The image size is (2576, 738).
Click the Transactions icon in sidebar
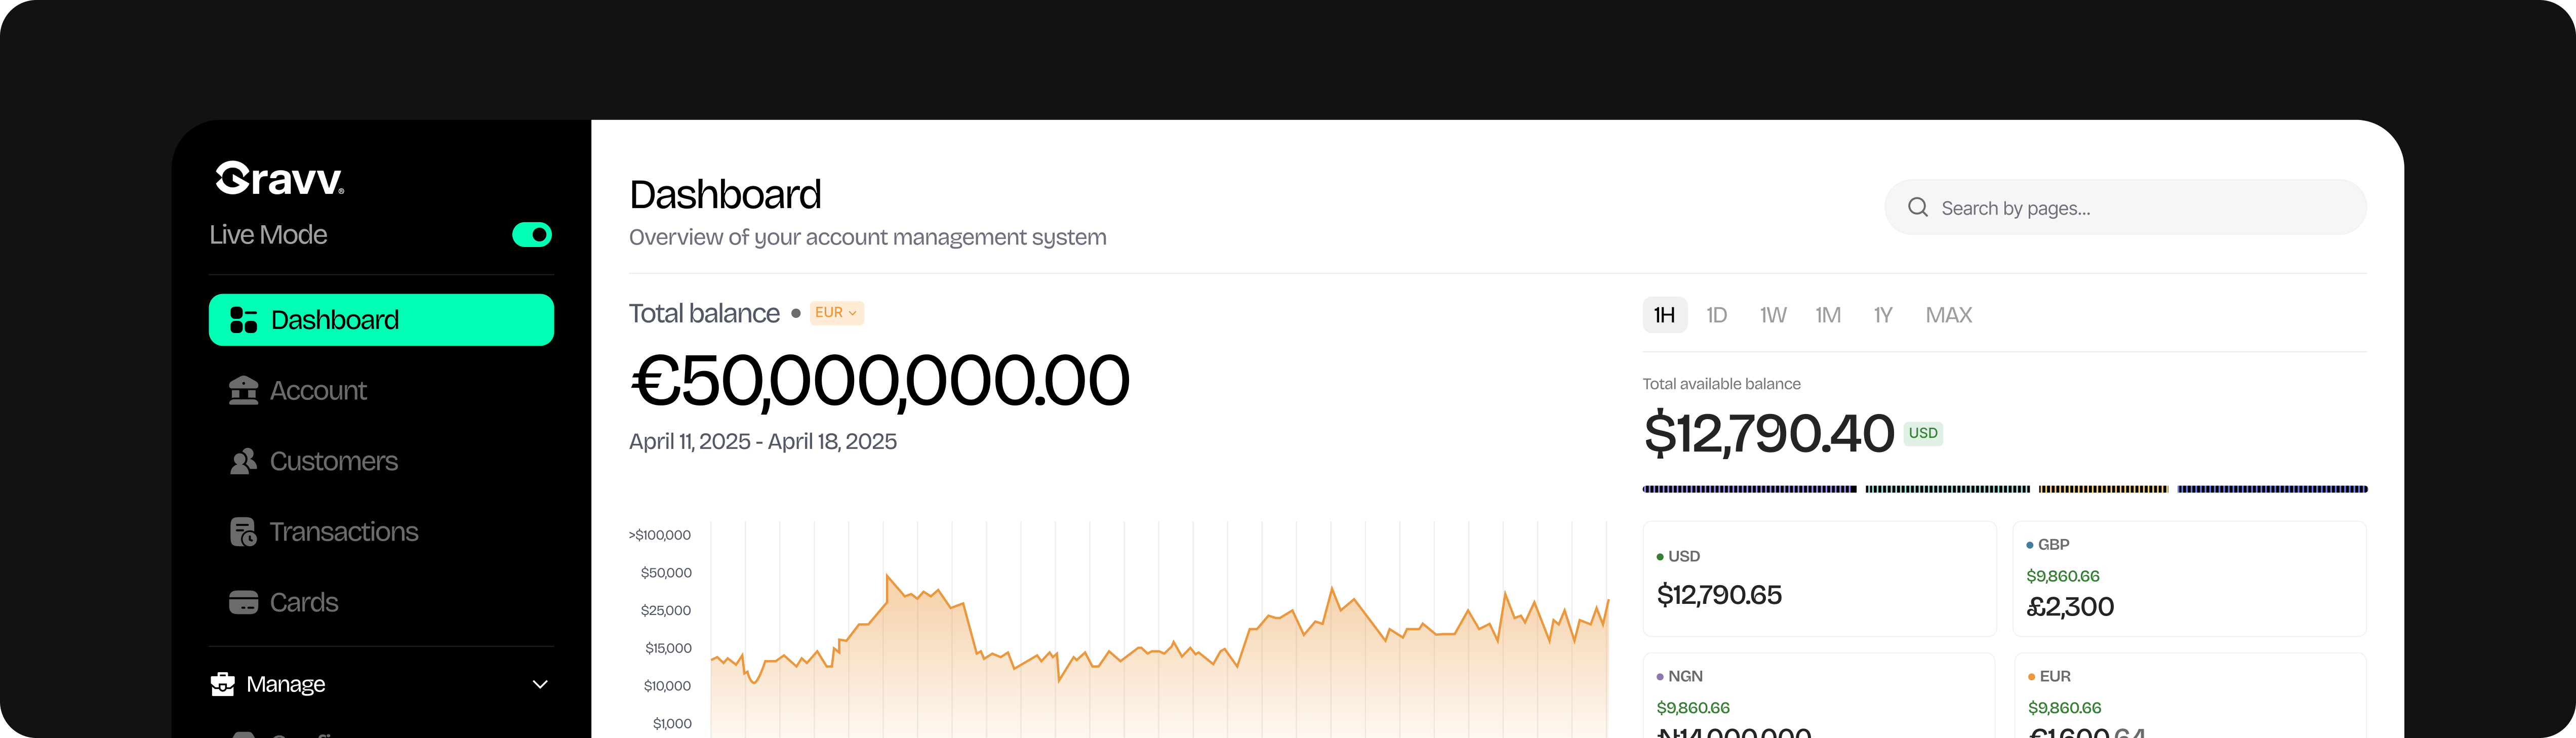[x=243, y=532]
